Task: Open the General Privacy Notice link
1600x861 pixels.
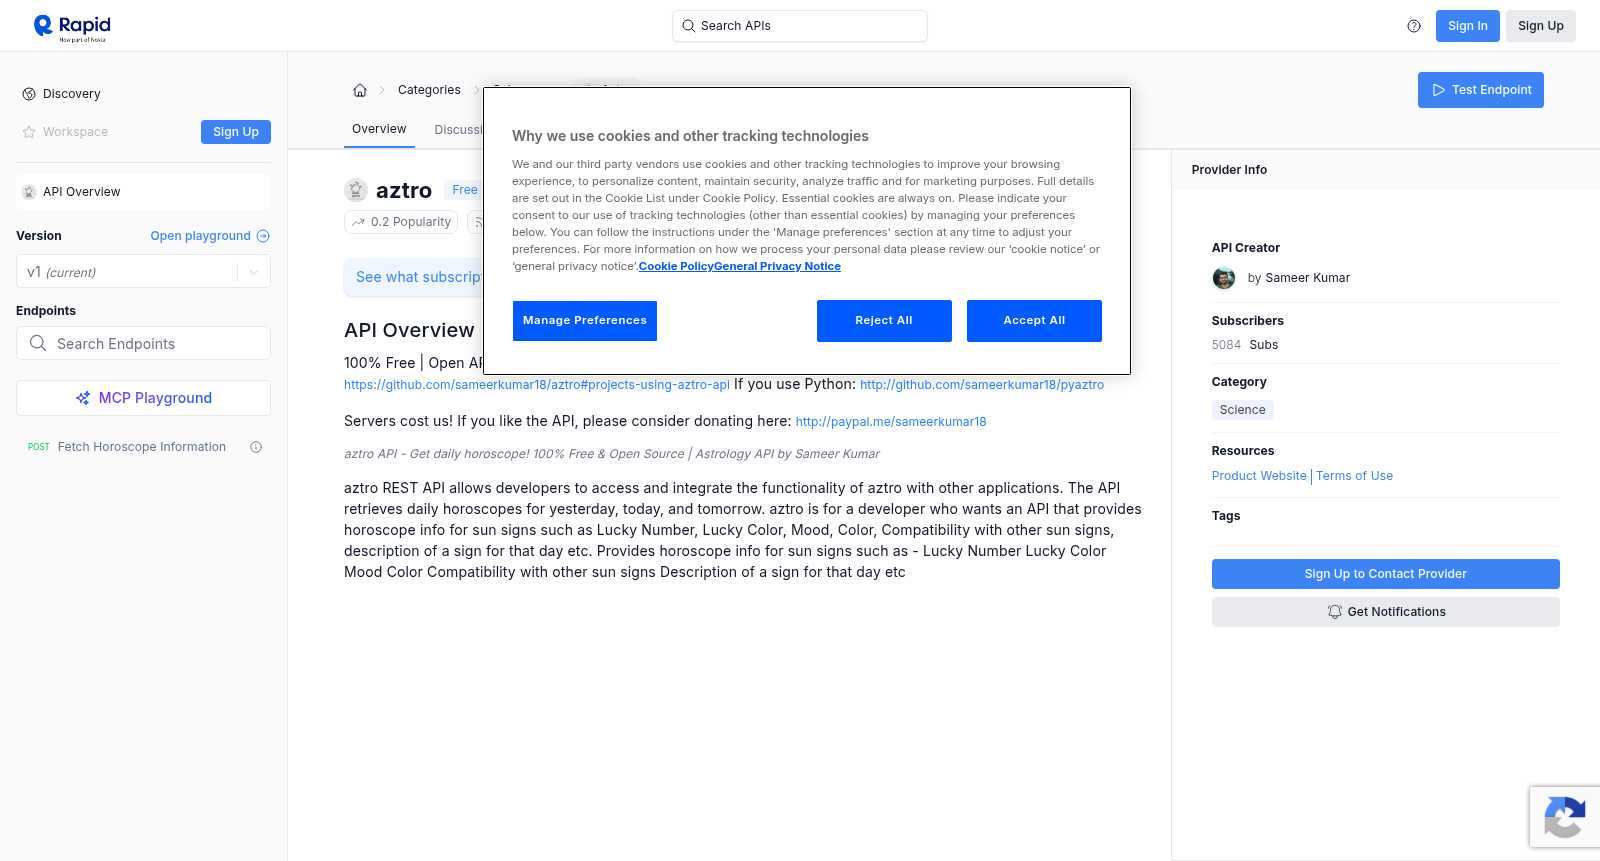Action: coord(778,266)
